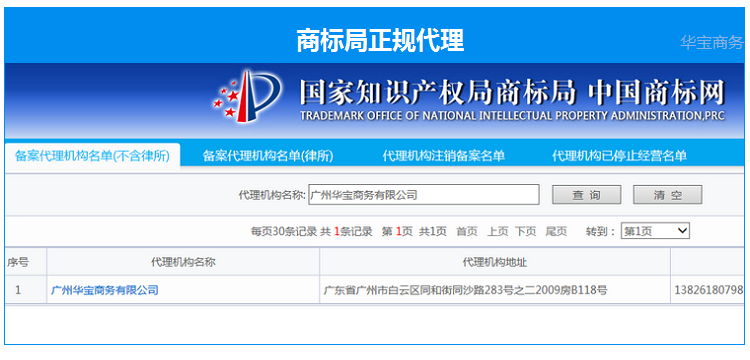Screen dimensions: 750x360
Task: Open the 广州华宝商务有限公司 result link
Action: point(104,290)
